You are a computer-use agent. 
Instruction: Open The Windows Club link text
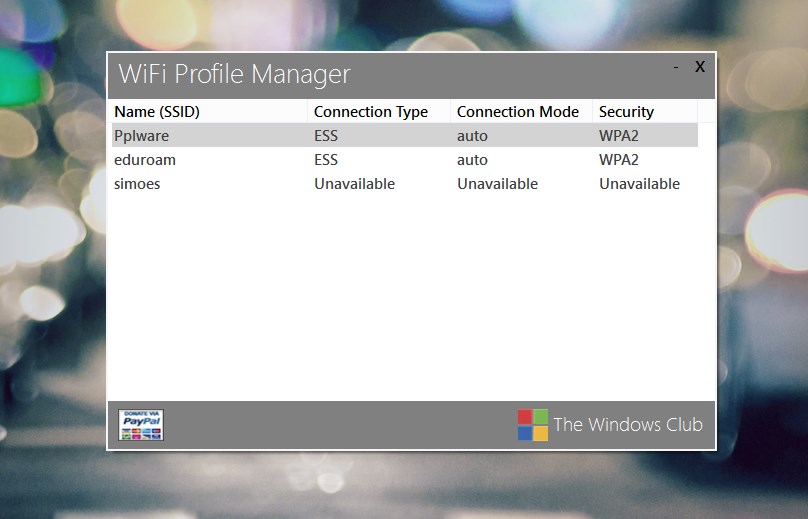click(x=628, y=424)
